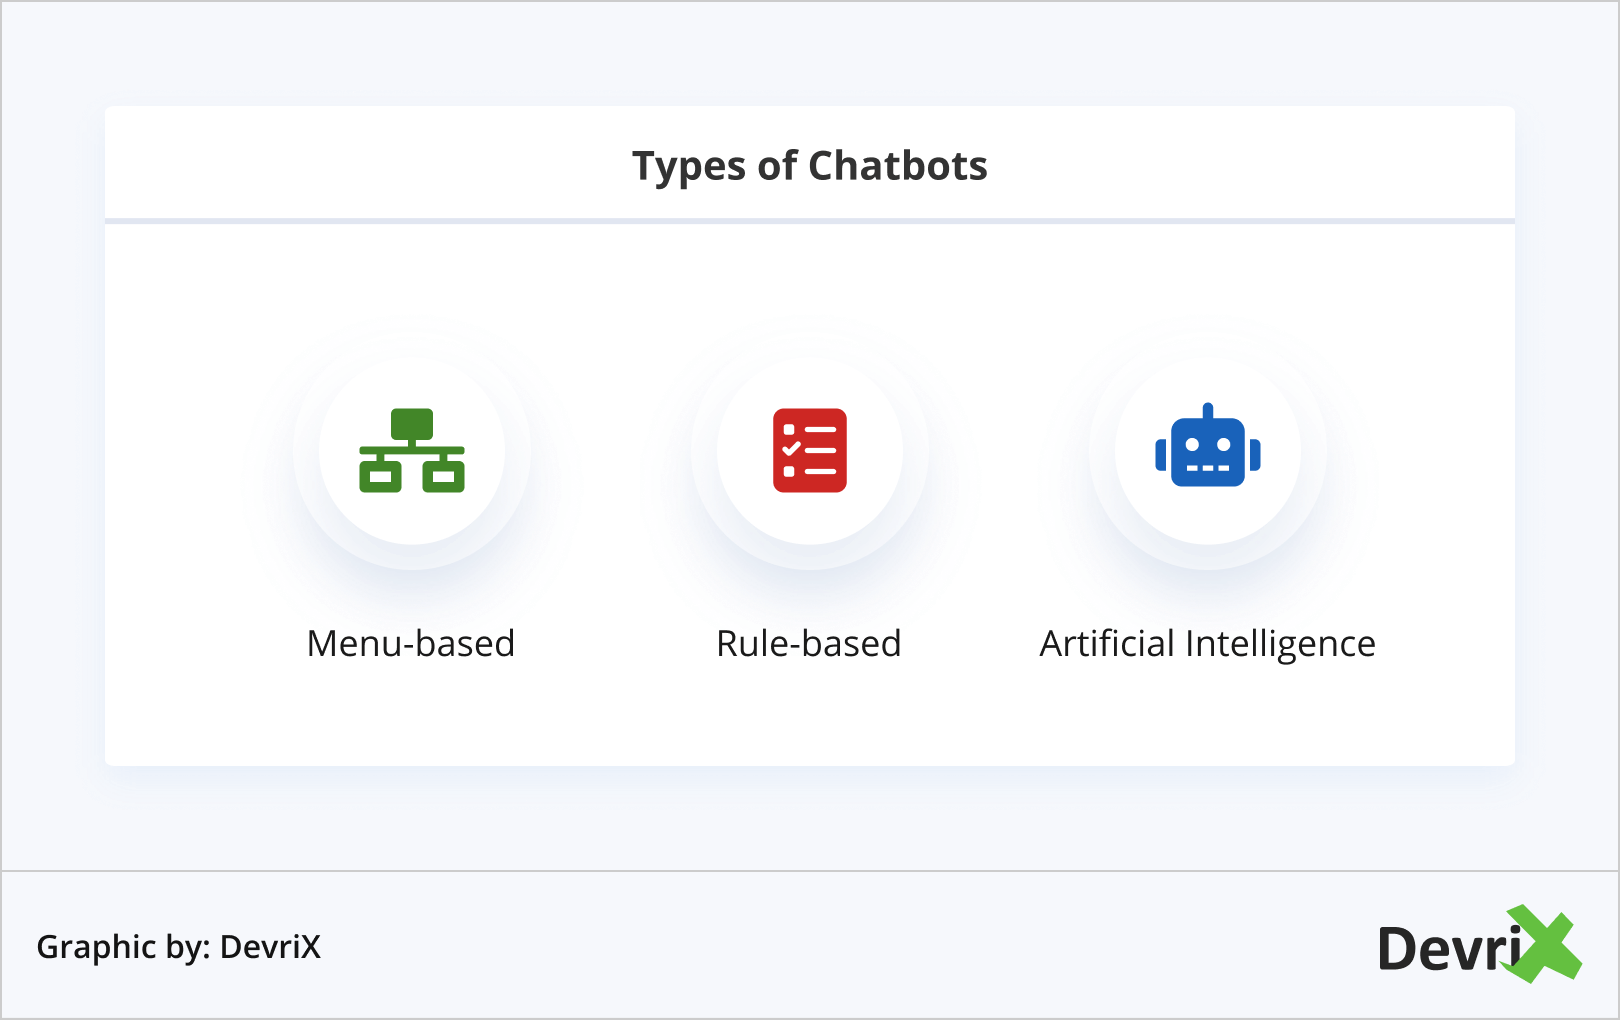The image size is (1620, 1020).
Task: Click the word "Chatbots" in the title
Action: coord(898,166)
